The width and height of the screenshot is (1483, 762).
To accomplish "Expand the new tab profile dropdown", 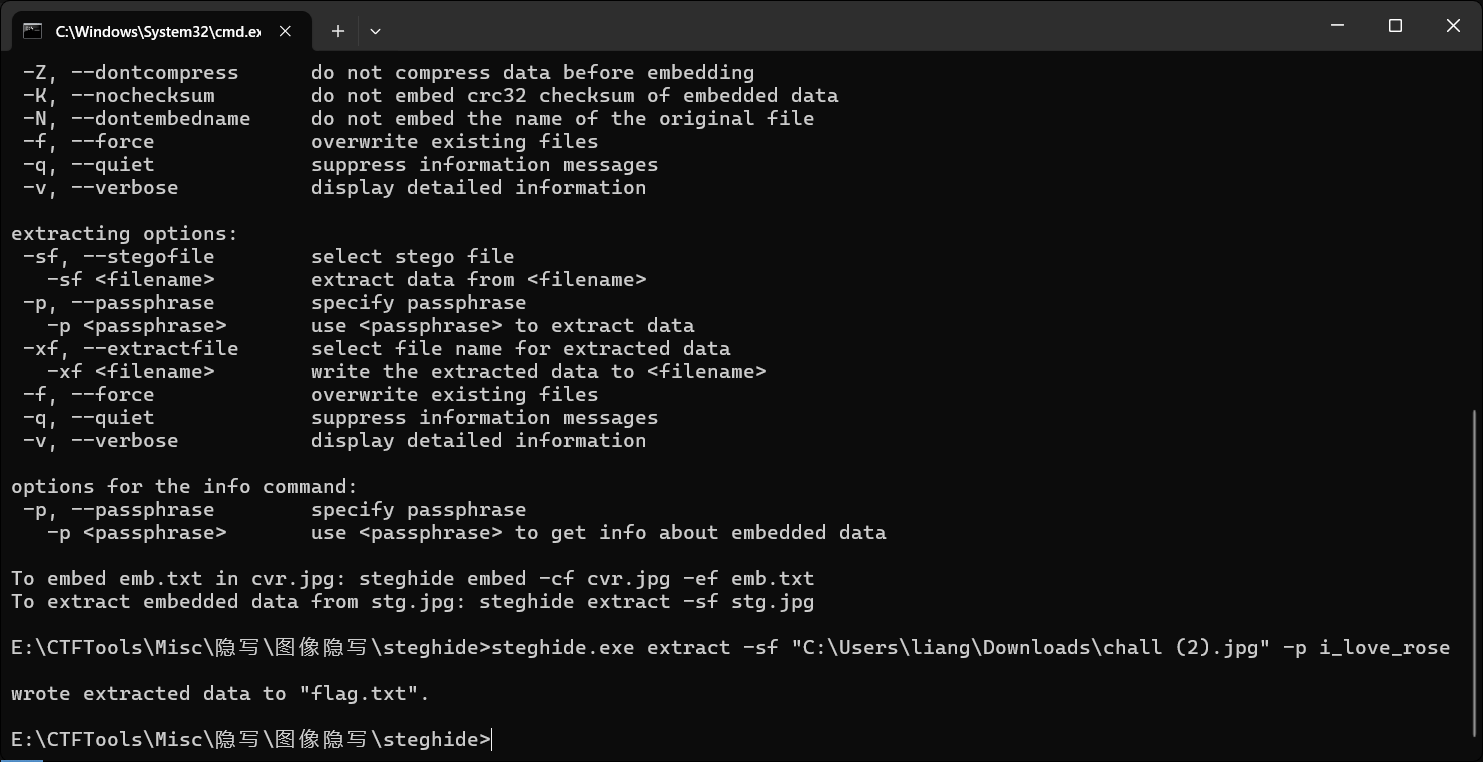I will coord(375,31).
